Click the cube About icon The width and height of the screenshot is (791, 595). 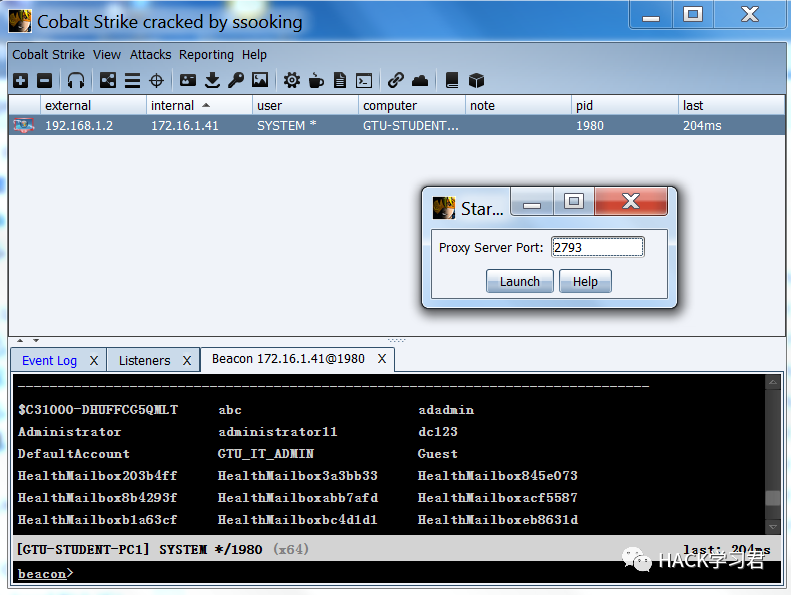[476, 80]
